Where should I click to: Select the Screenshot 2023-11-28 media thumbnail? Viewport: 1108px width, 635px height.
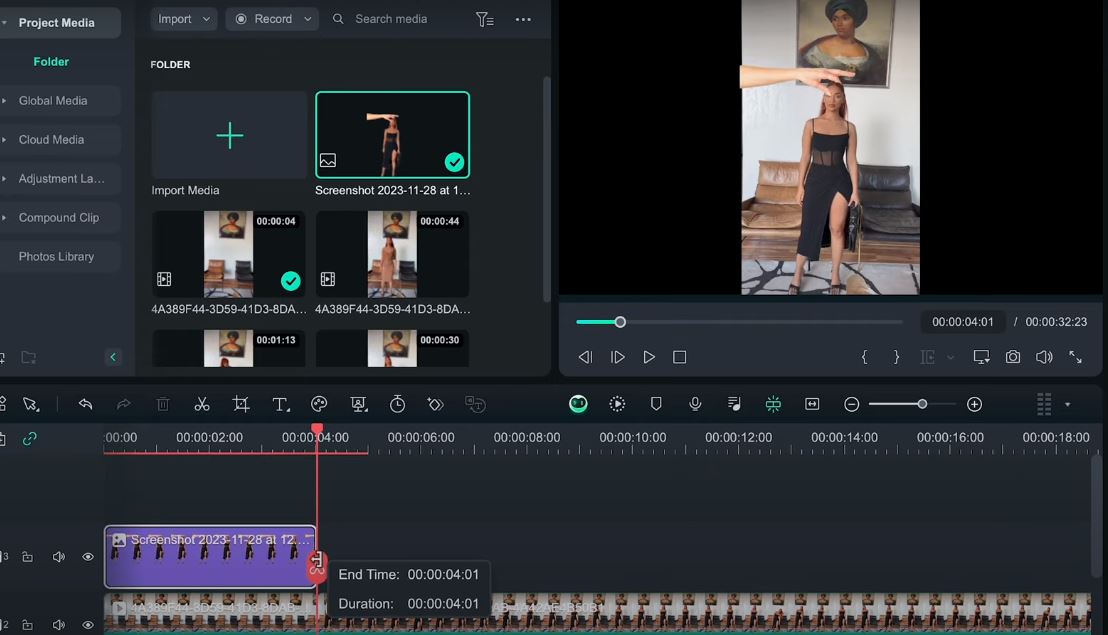[x=392, y=135]
